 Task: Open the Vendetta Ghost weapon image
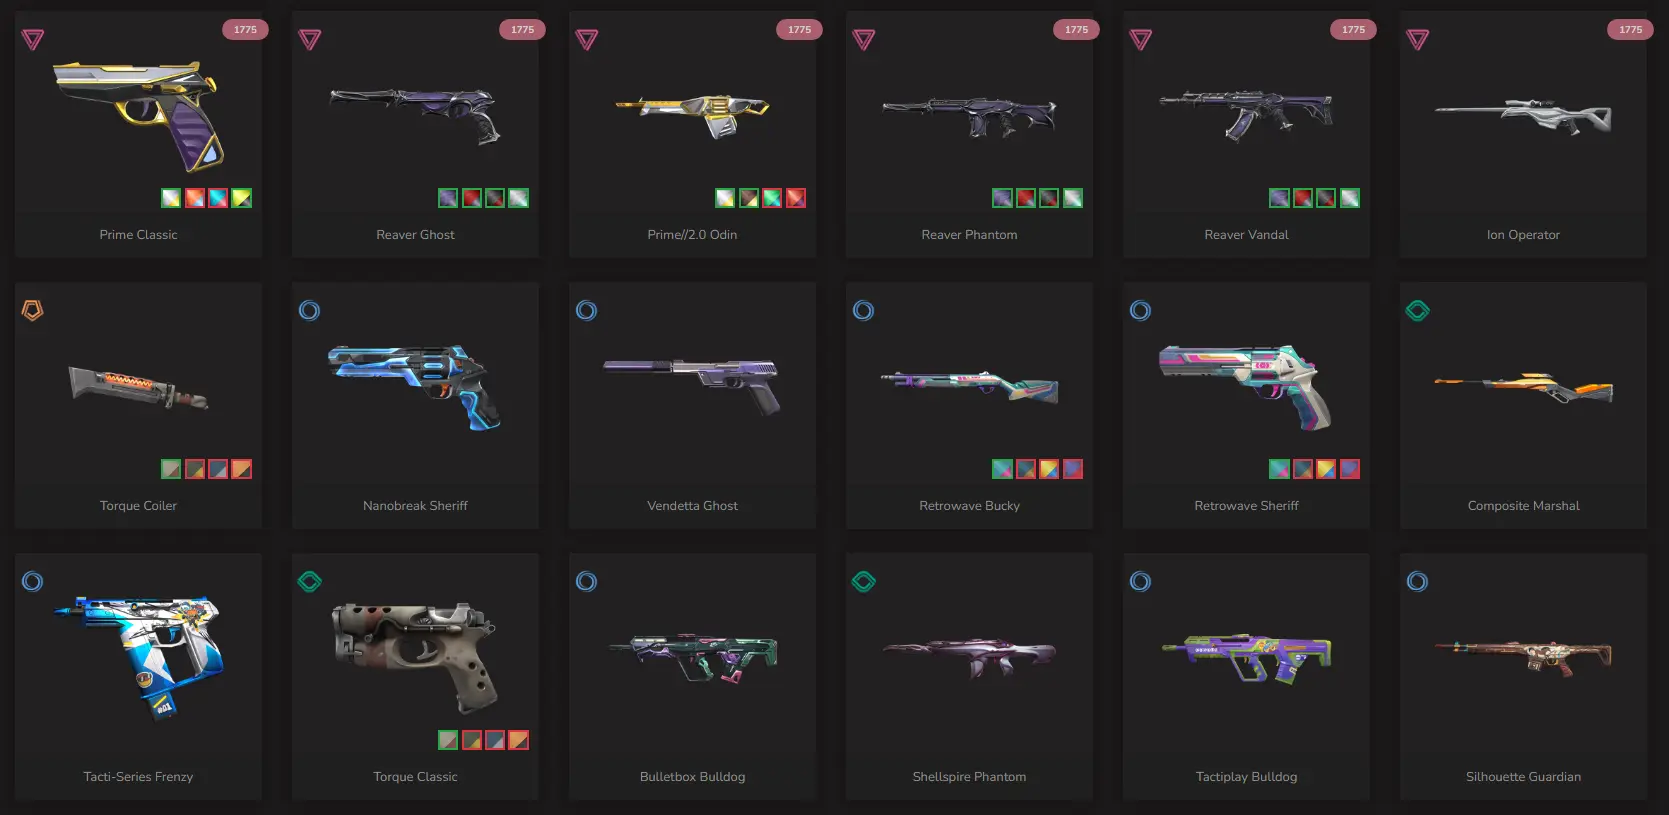pyautogui.click(x=692, y=386)
